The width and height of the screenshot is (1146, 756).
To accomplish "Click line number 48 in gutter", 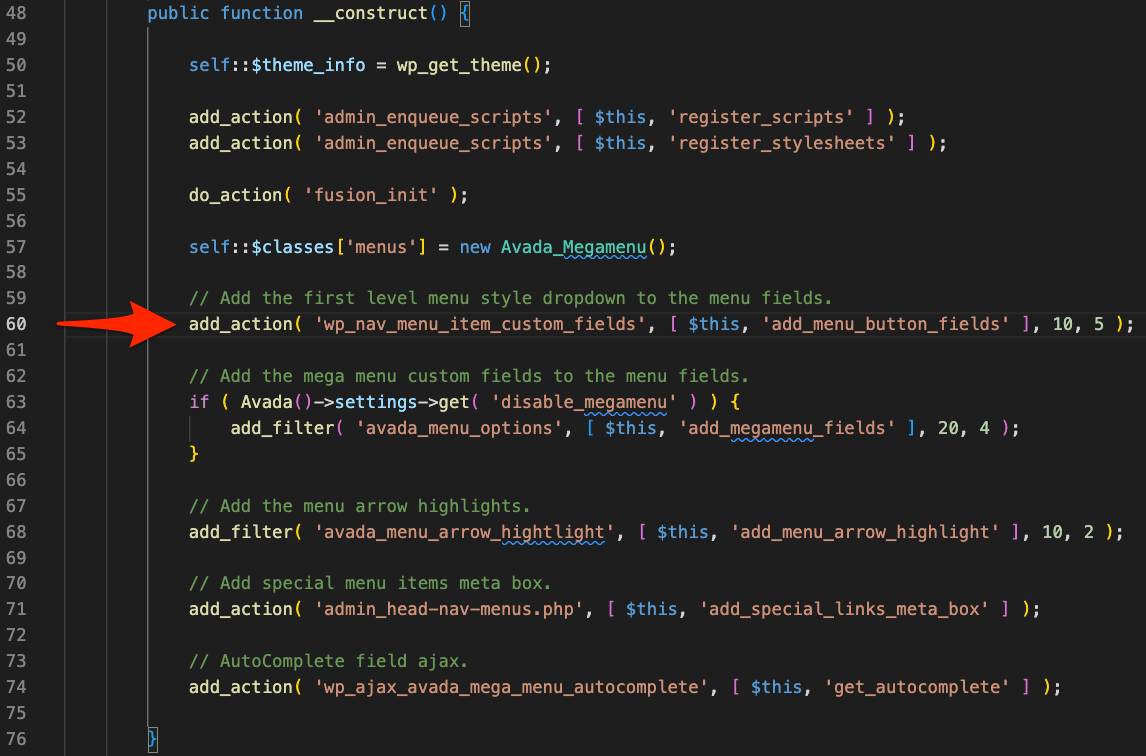I will pyautogui.click(x=16, y=13).
